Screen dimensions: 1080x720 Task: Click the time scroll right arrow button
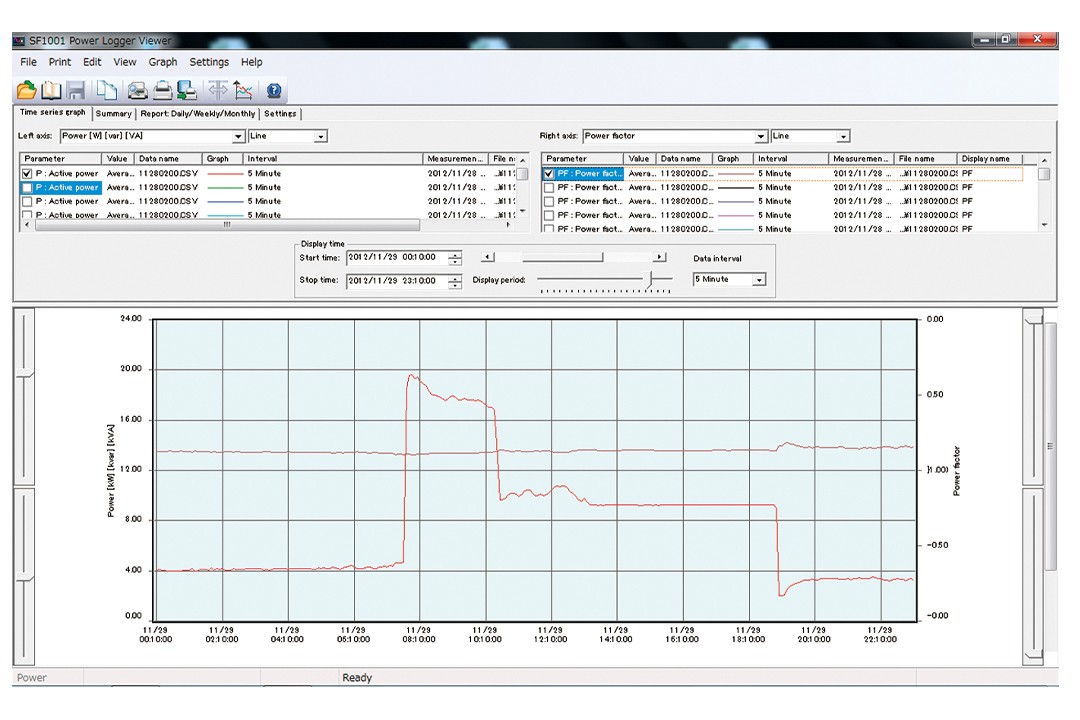pyautogui.click(x=659, y=257)
